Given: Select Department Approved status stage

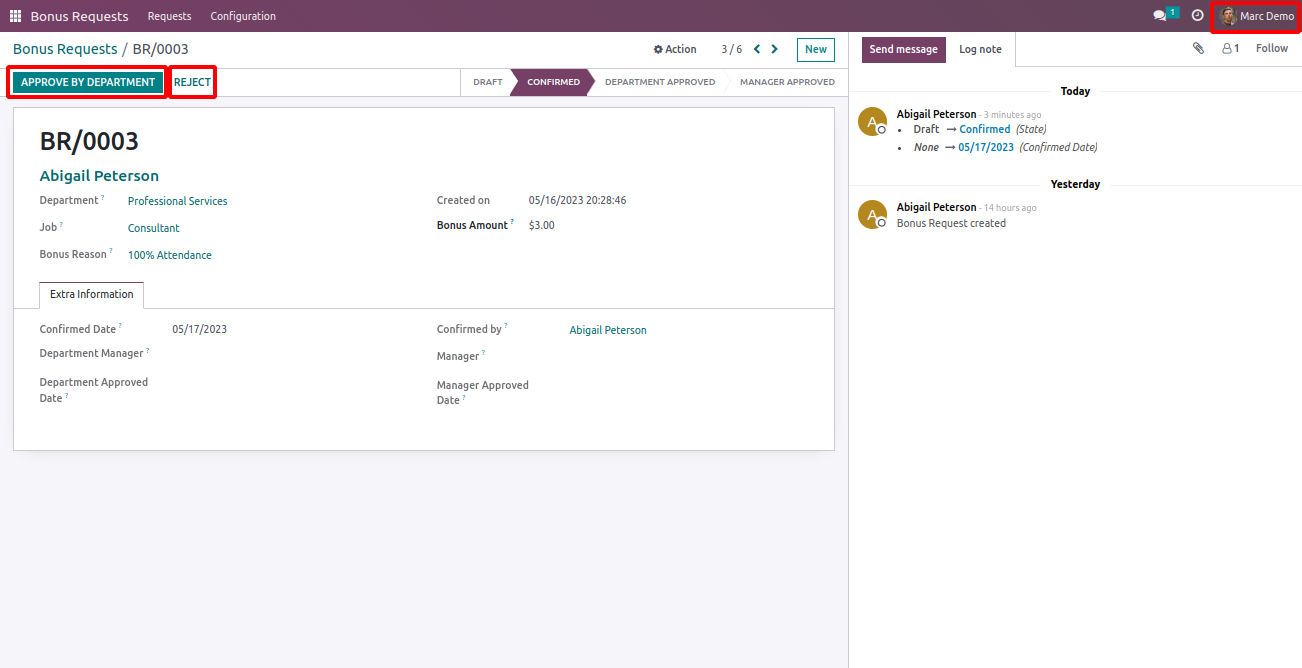Looking at the screenshot, I should (660, 82).
